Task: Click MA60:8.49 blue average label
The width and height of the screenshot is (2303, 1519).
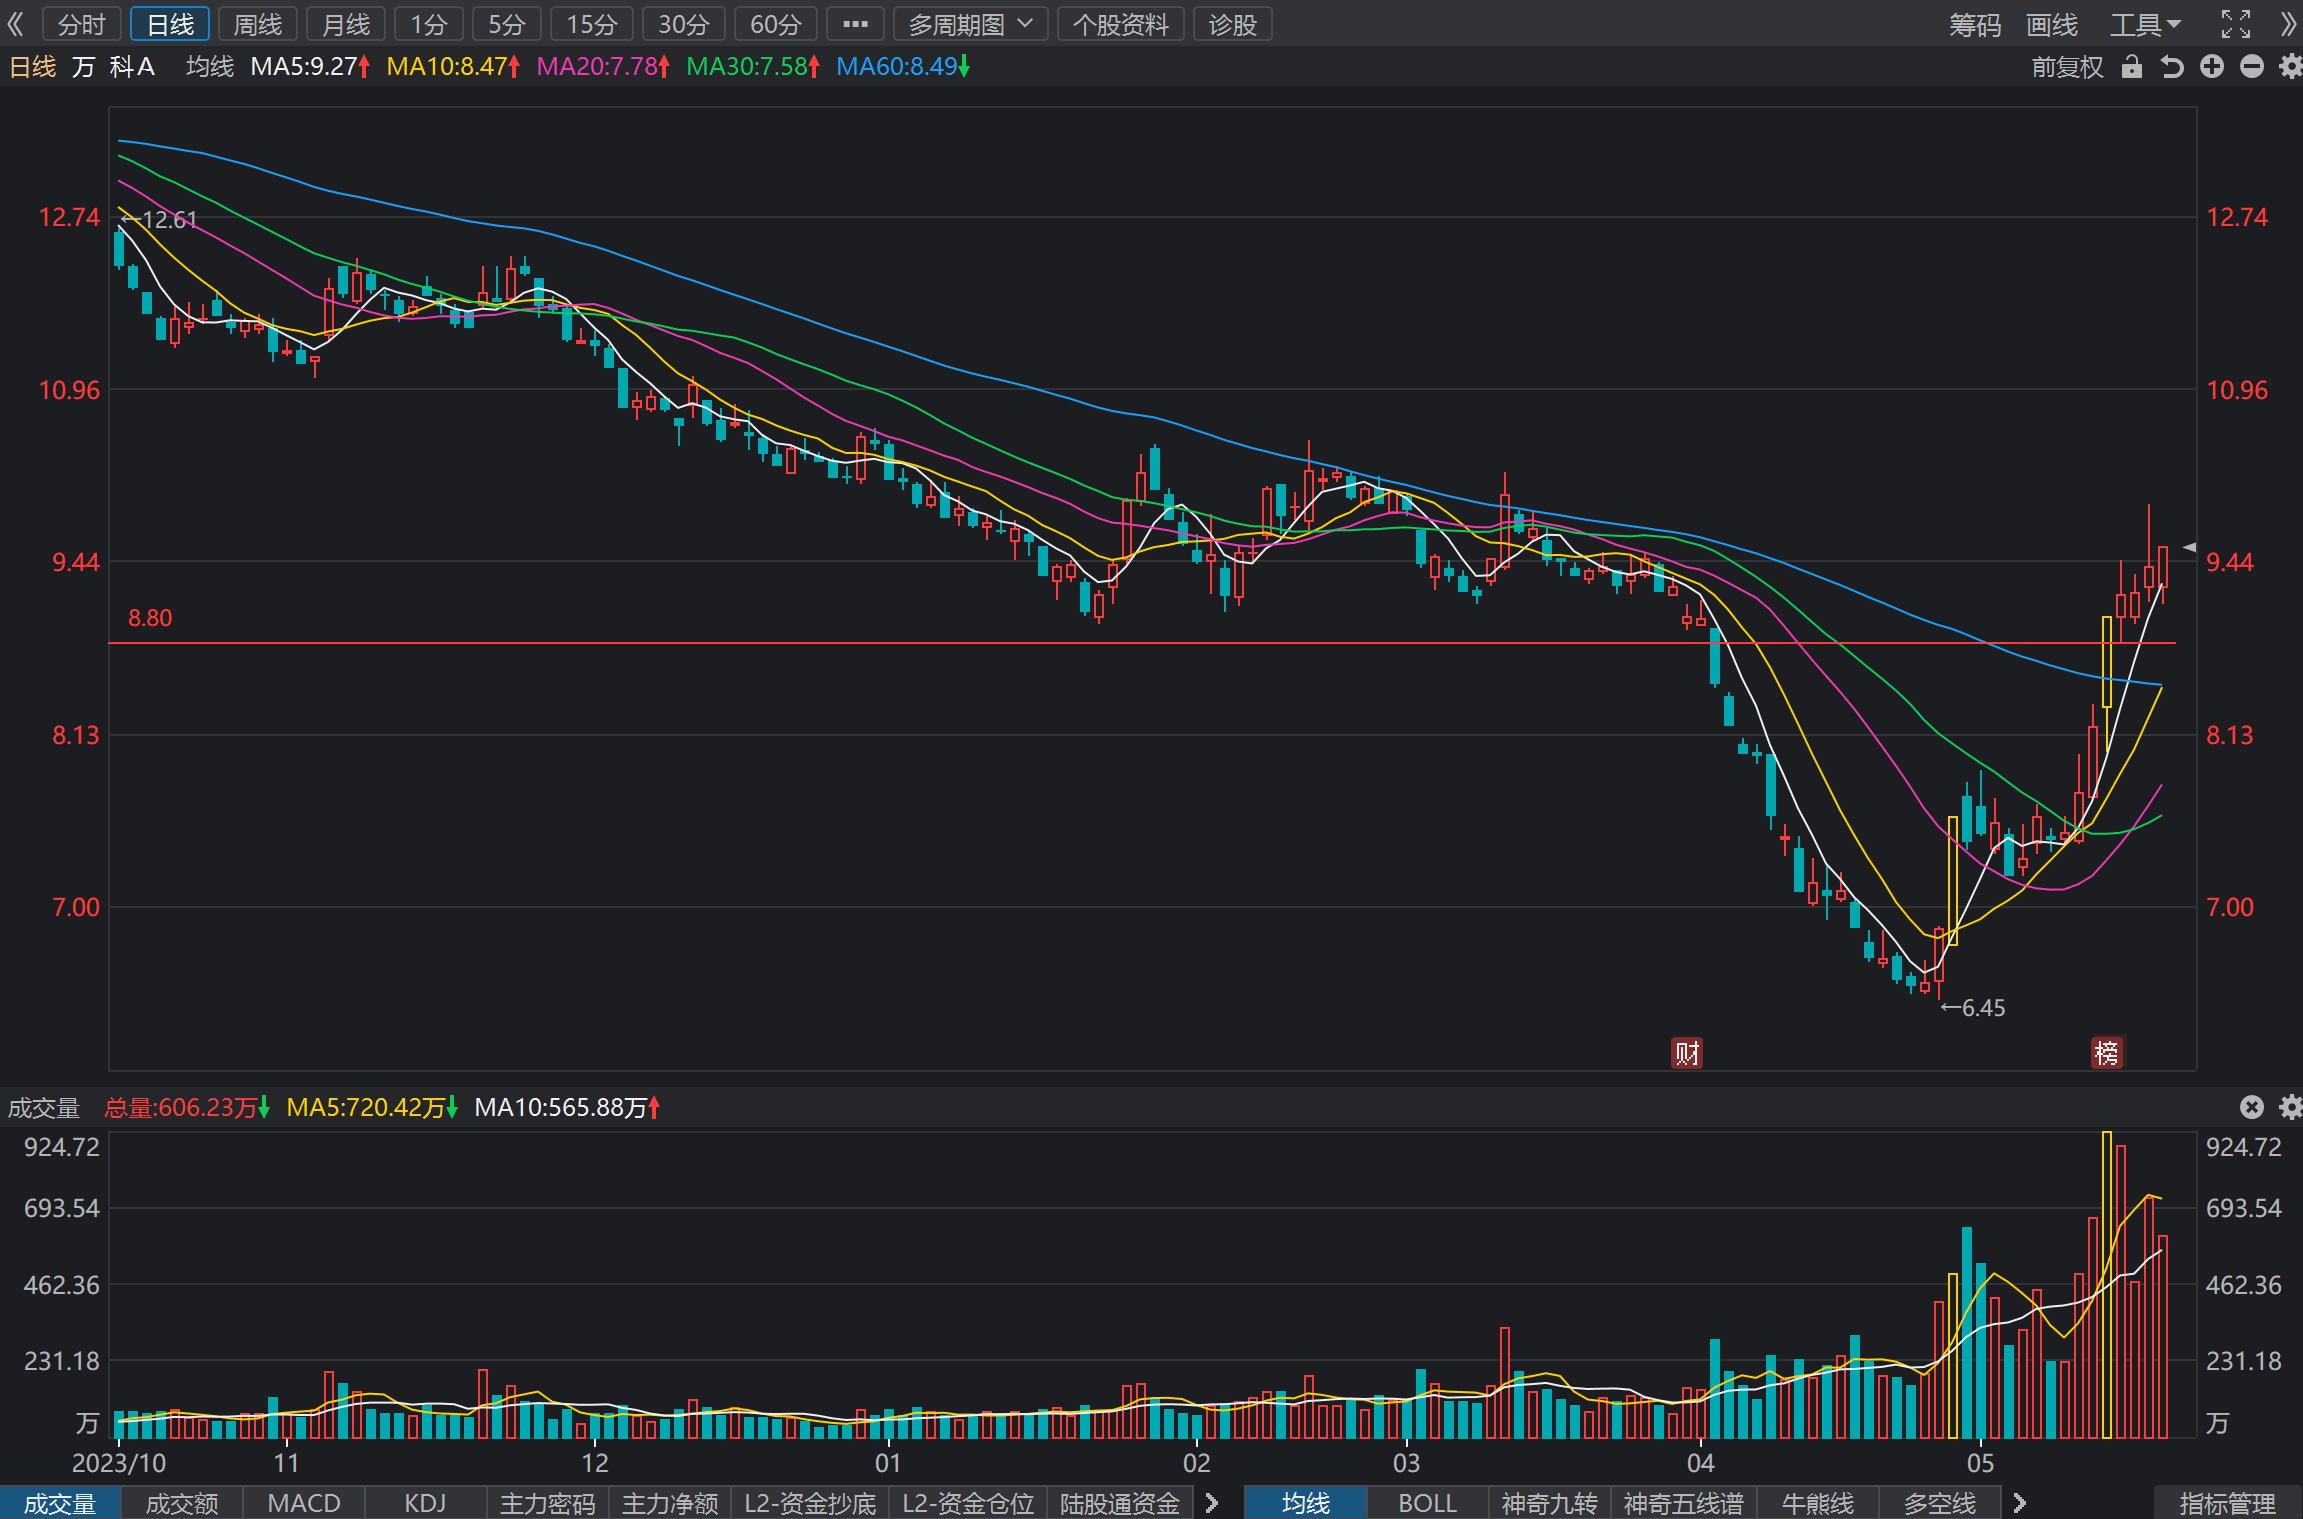Action: pyautogui.click(x=904, y=67)
